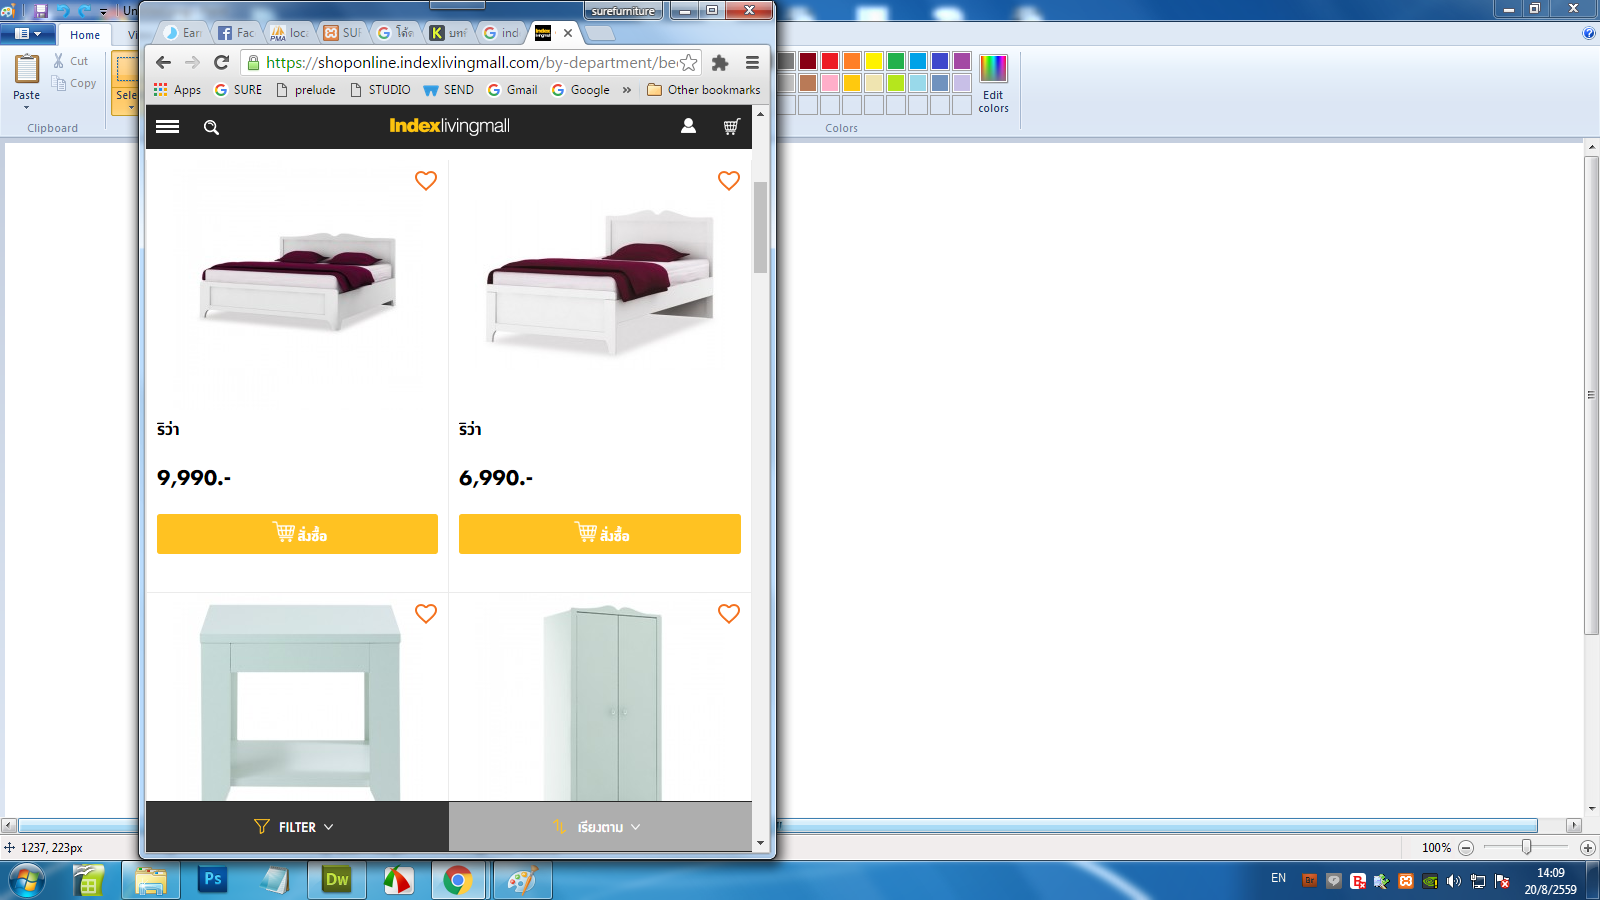Go forward in Chrome

[192, 62]
